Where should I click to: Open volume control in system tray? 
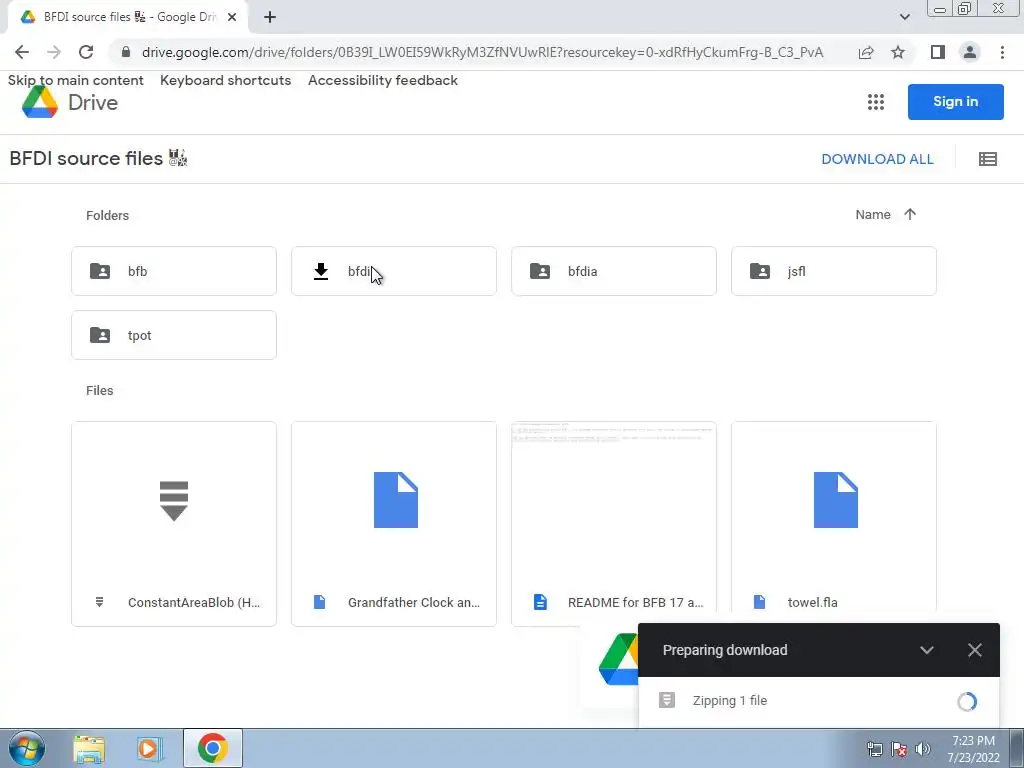[x=923, y=749]
